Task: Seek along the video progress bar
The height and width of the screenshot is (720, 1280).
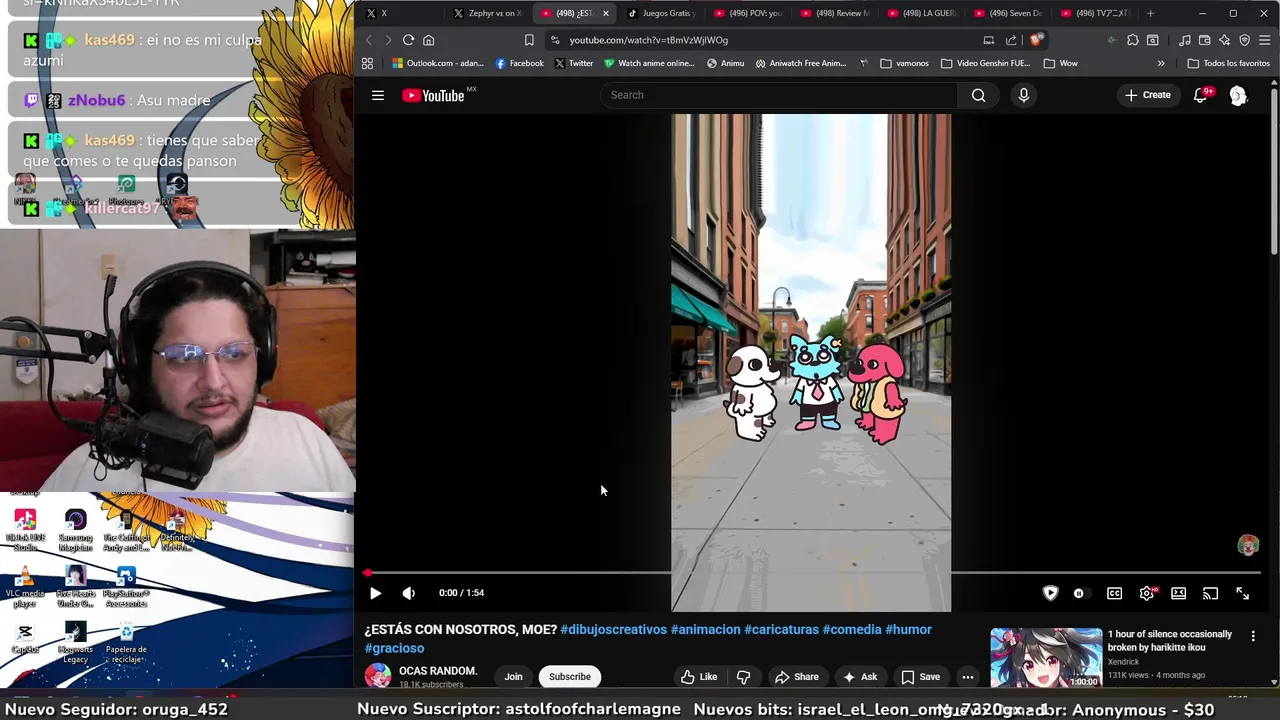Action: click(x=813, y=573)
